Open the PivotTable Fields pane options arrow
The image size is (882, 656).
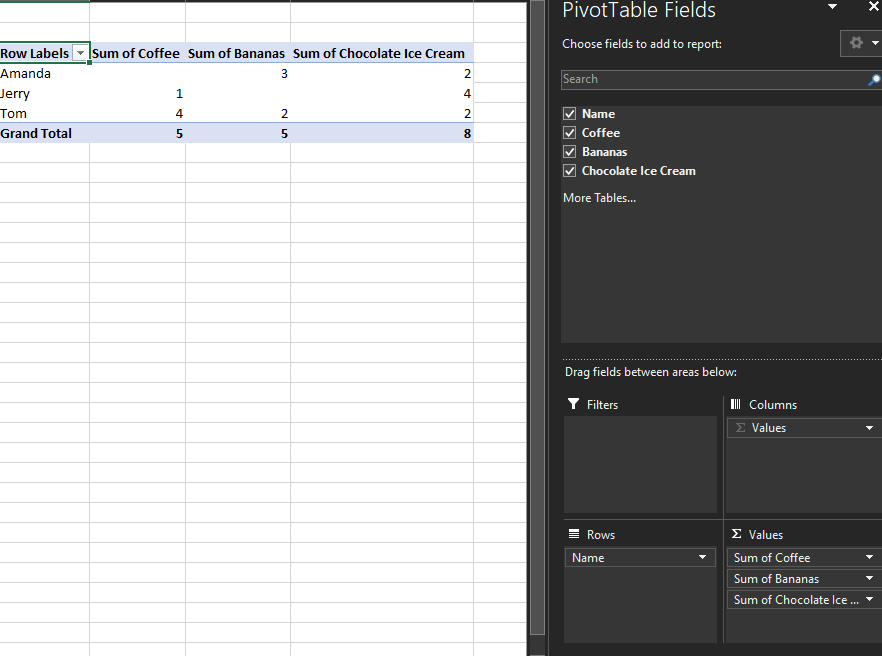tap(832, 7)
